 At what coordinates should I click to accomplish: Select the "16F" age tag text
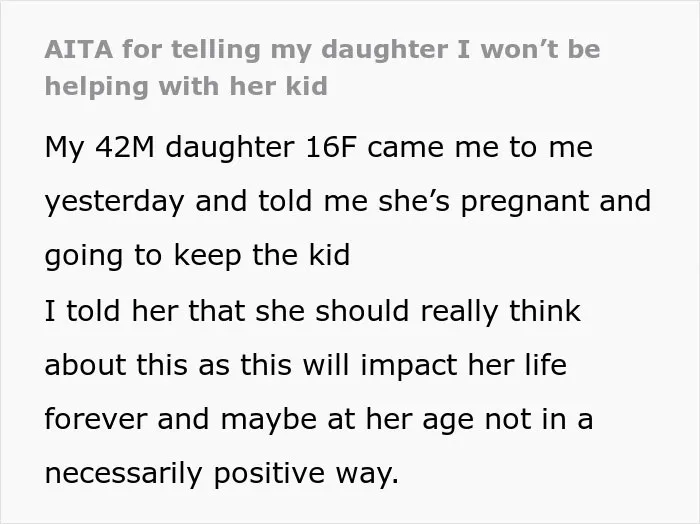(331, 147)
